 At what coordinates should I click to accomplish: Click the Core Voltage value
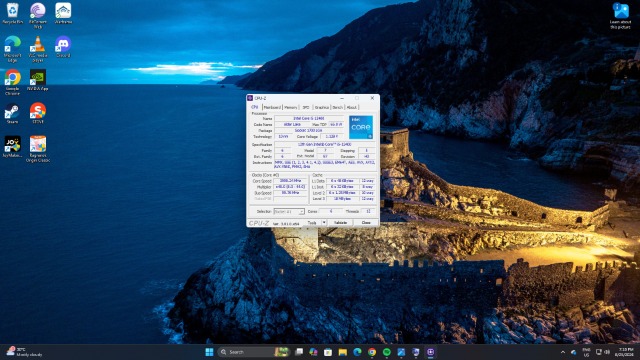click(331, 137)
